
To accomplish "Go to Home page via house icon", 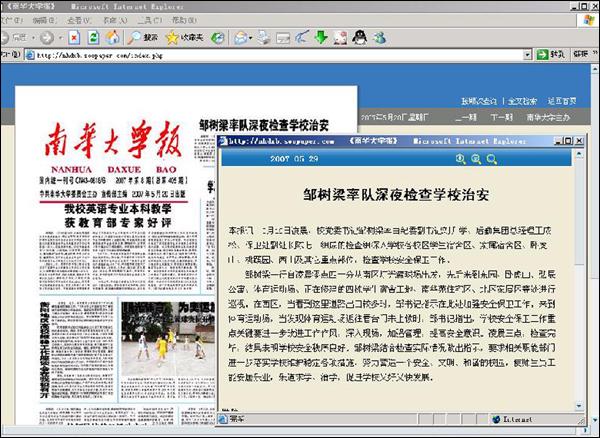I will click(x=113, y=37).
